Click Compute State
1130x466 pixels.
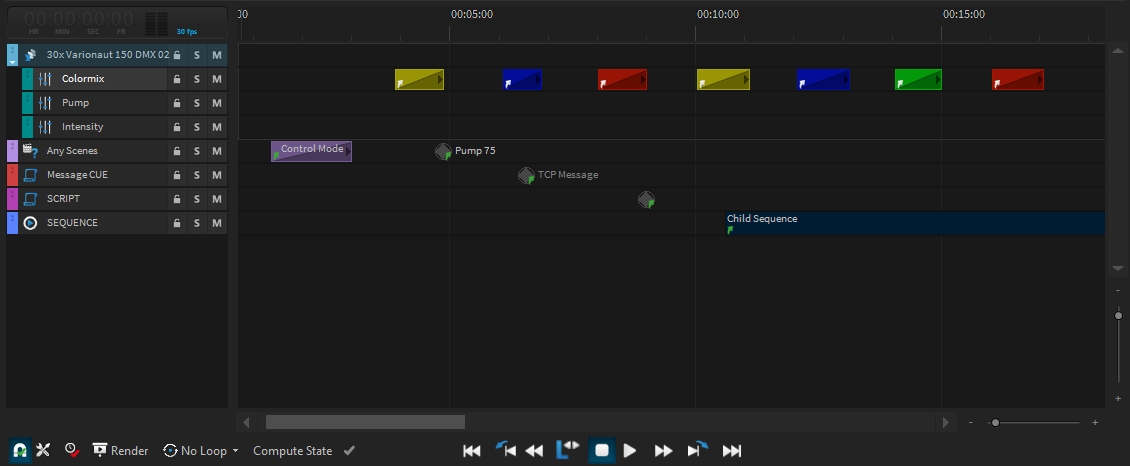(293, 451)
